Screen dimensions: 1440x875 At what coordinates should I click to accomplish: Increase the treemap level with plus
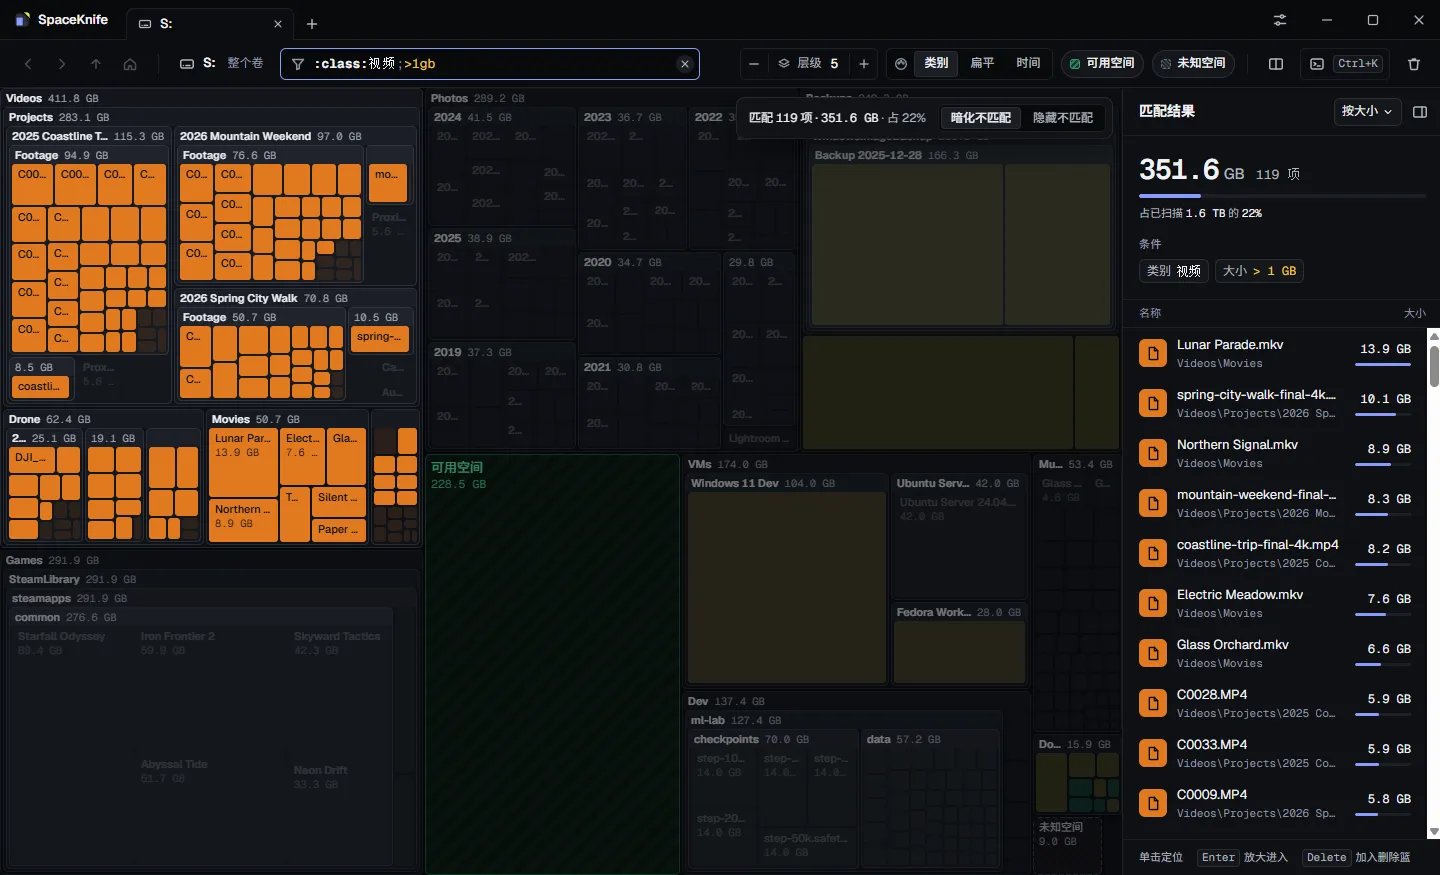864,64
